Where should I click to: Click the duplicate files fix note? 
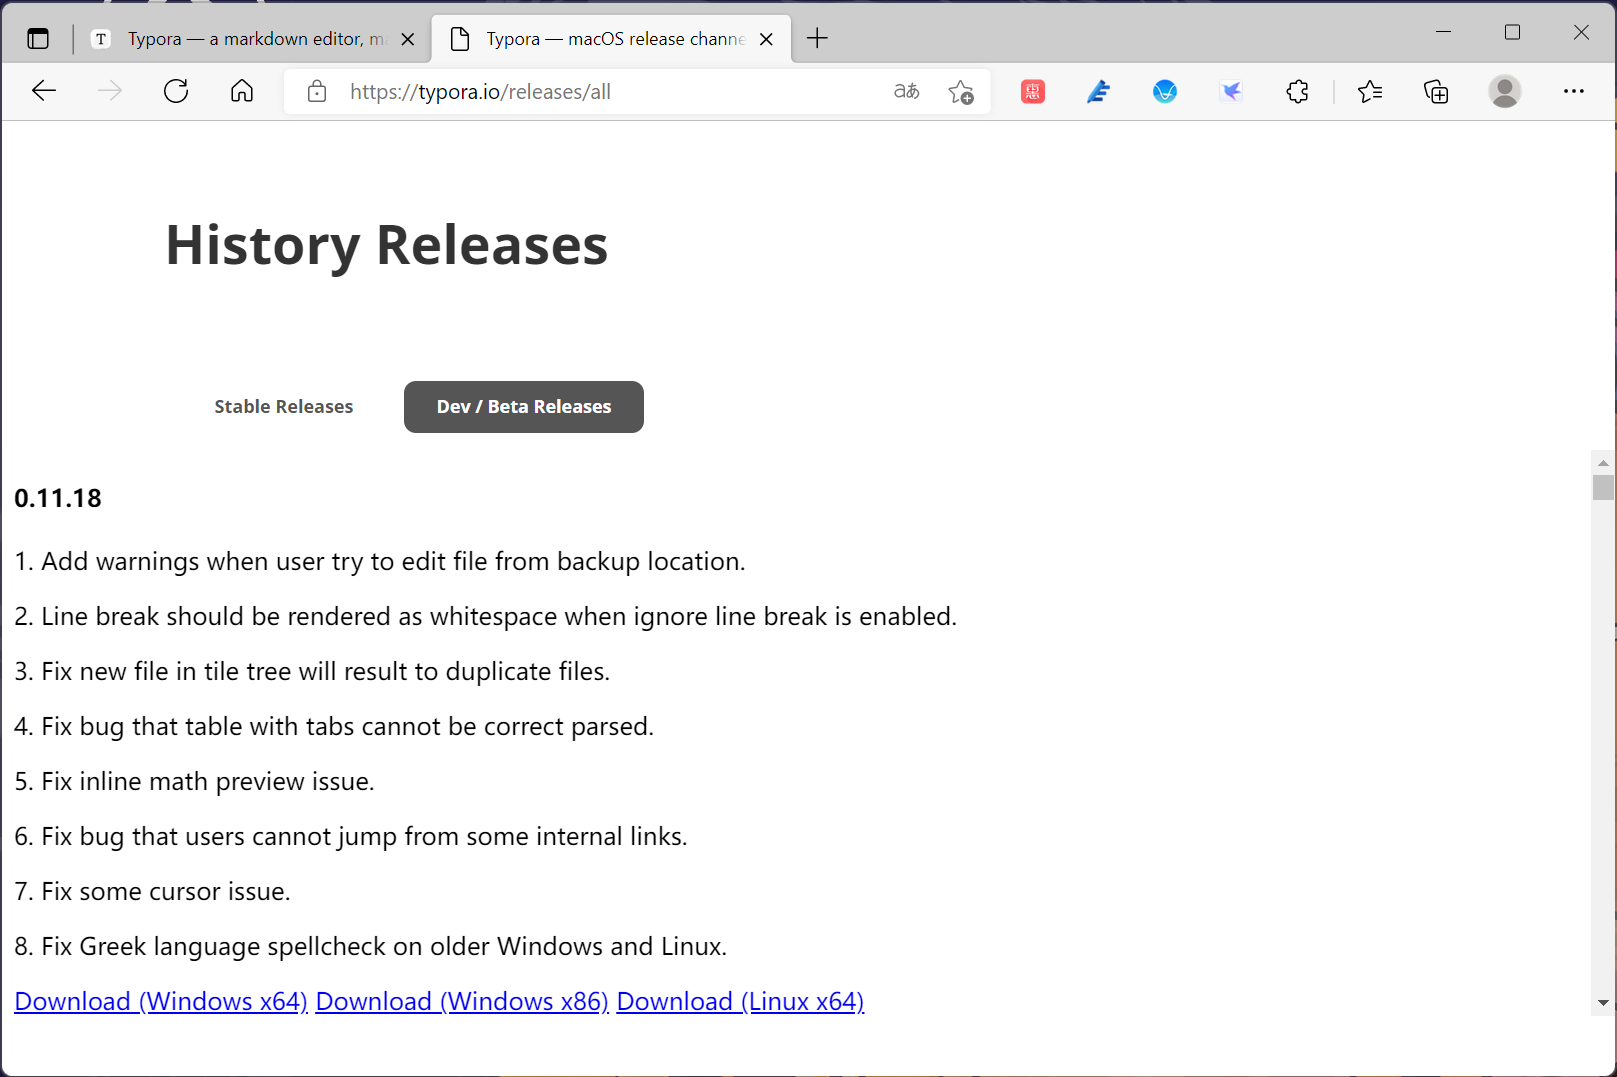click(312, 671)
